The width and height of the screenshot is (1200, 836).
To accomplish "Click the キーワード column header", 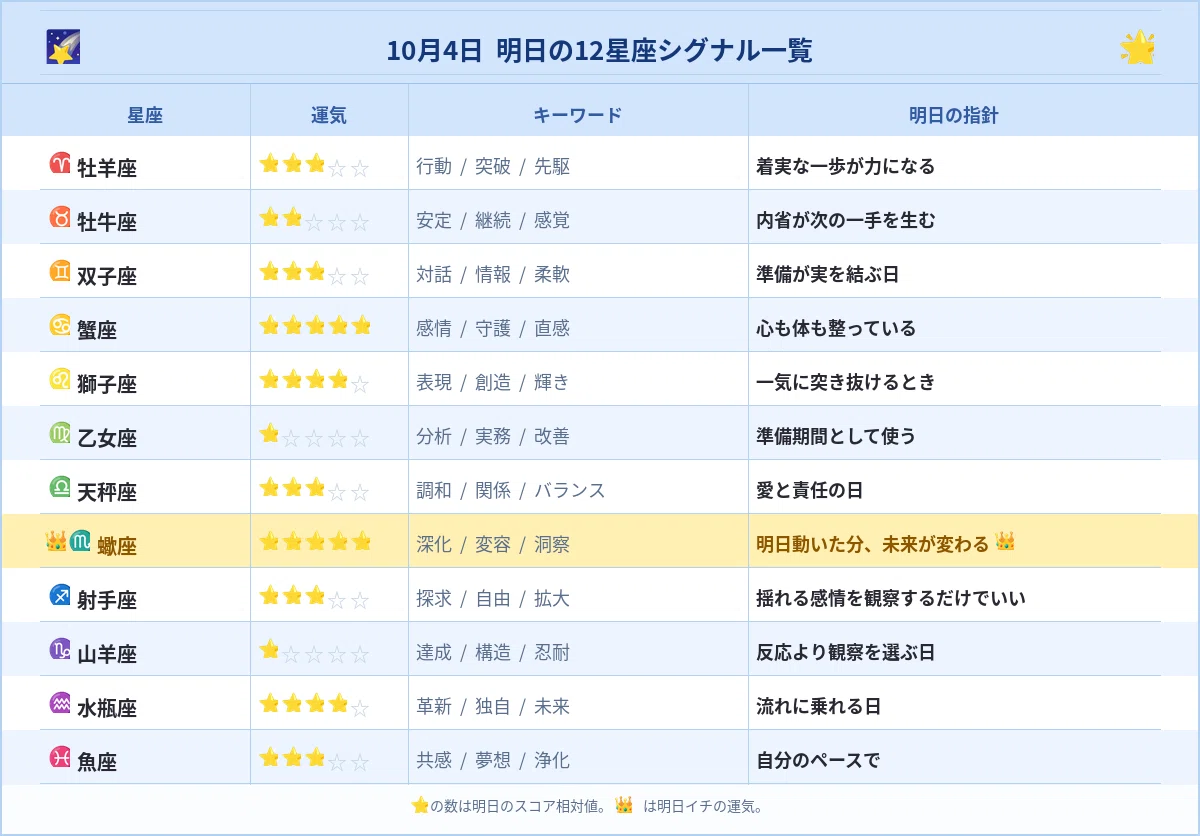I will coord(578,115).
